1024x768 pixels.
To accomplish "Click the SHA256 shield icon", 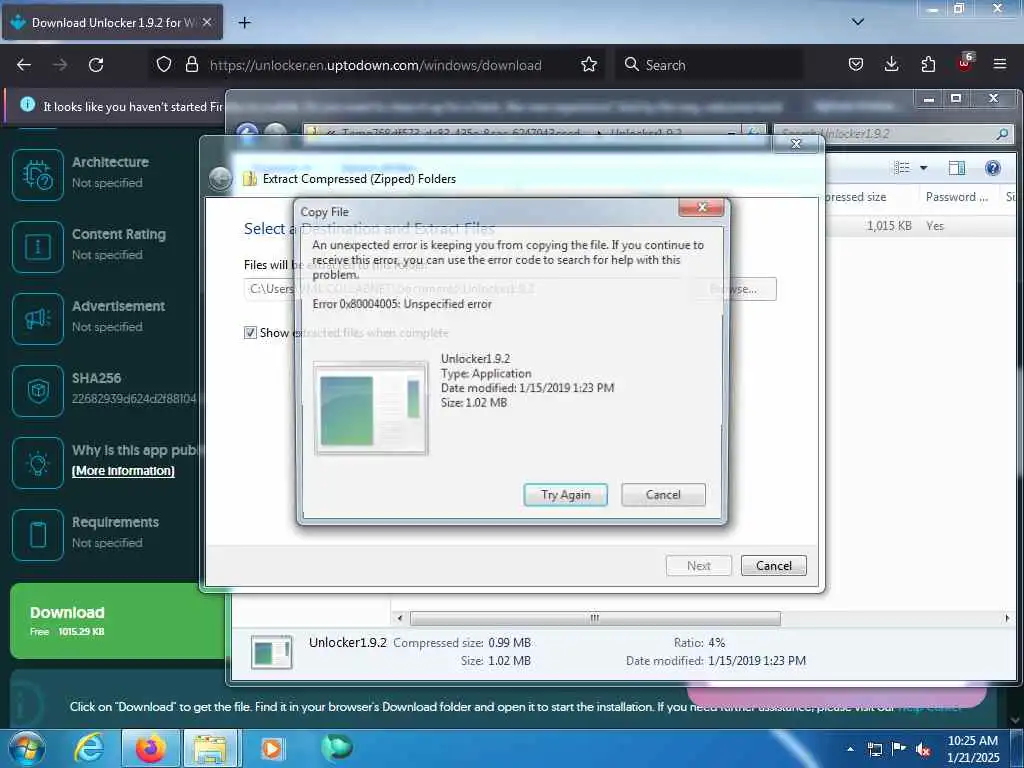I will 38,391.
